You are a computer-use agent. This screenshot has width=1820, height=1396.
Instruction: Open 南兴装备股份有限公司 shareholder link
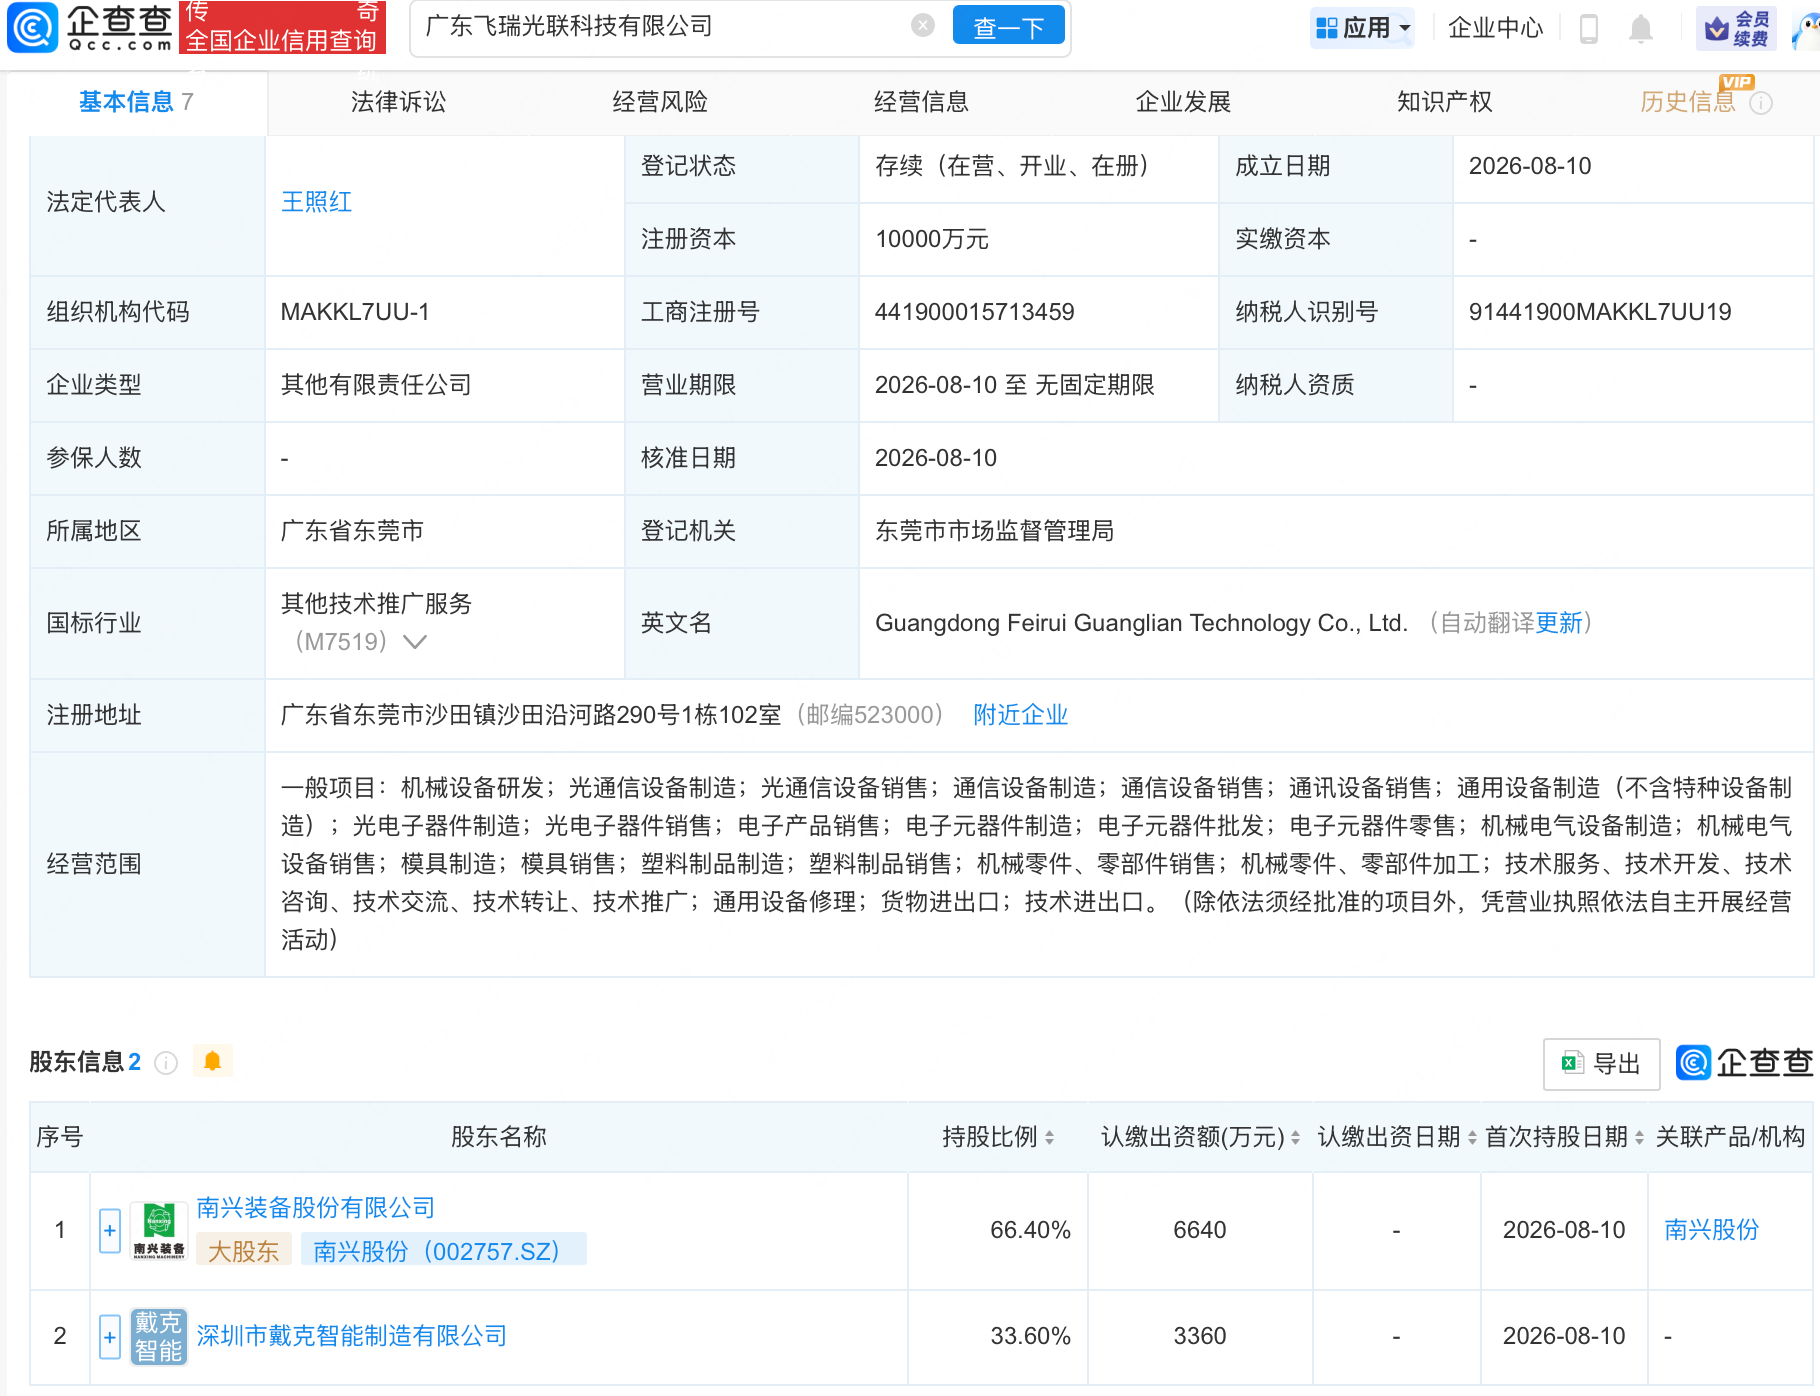click(x=316, y=1208)
